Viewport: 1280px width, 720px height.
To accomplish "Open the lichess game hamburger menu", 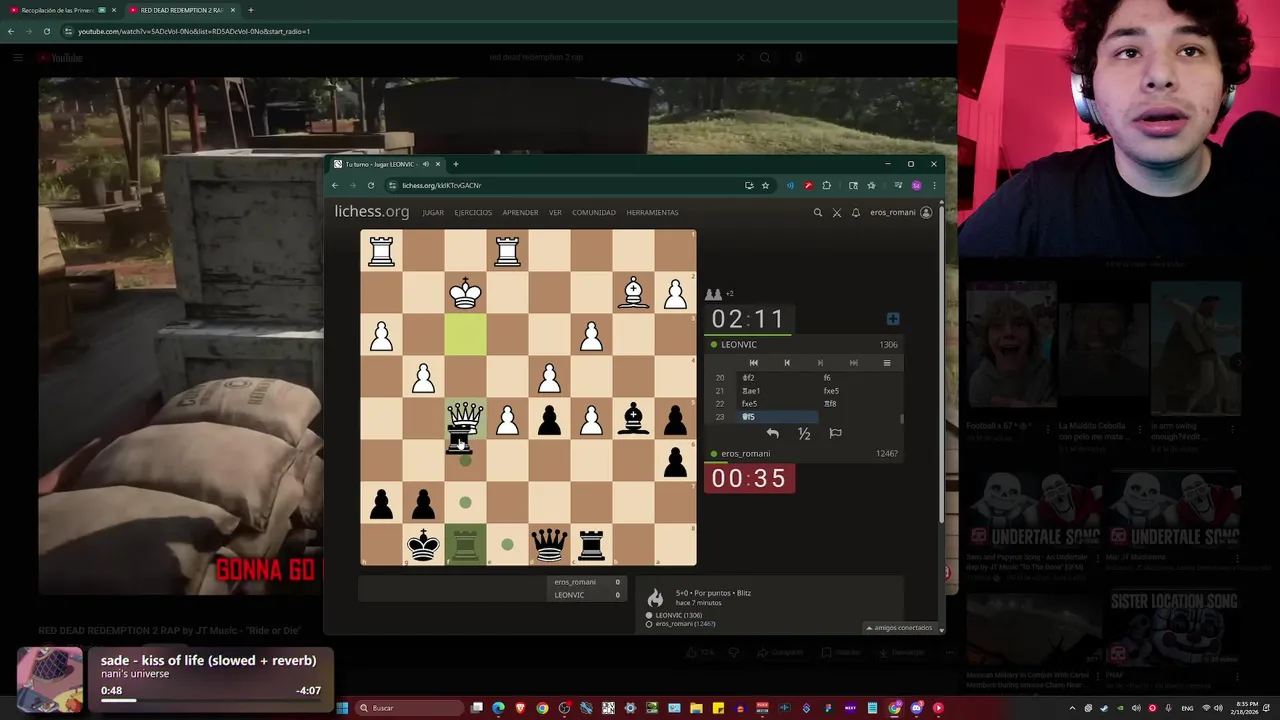I will click(x=886, y=363).
